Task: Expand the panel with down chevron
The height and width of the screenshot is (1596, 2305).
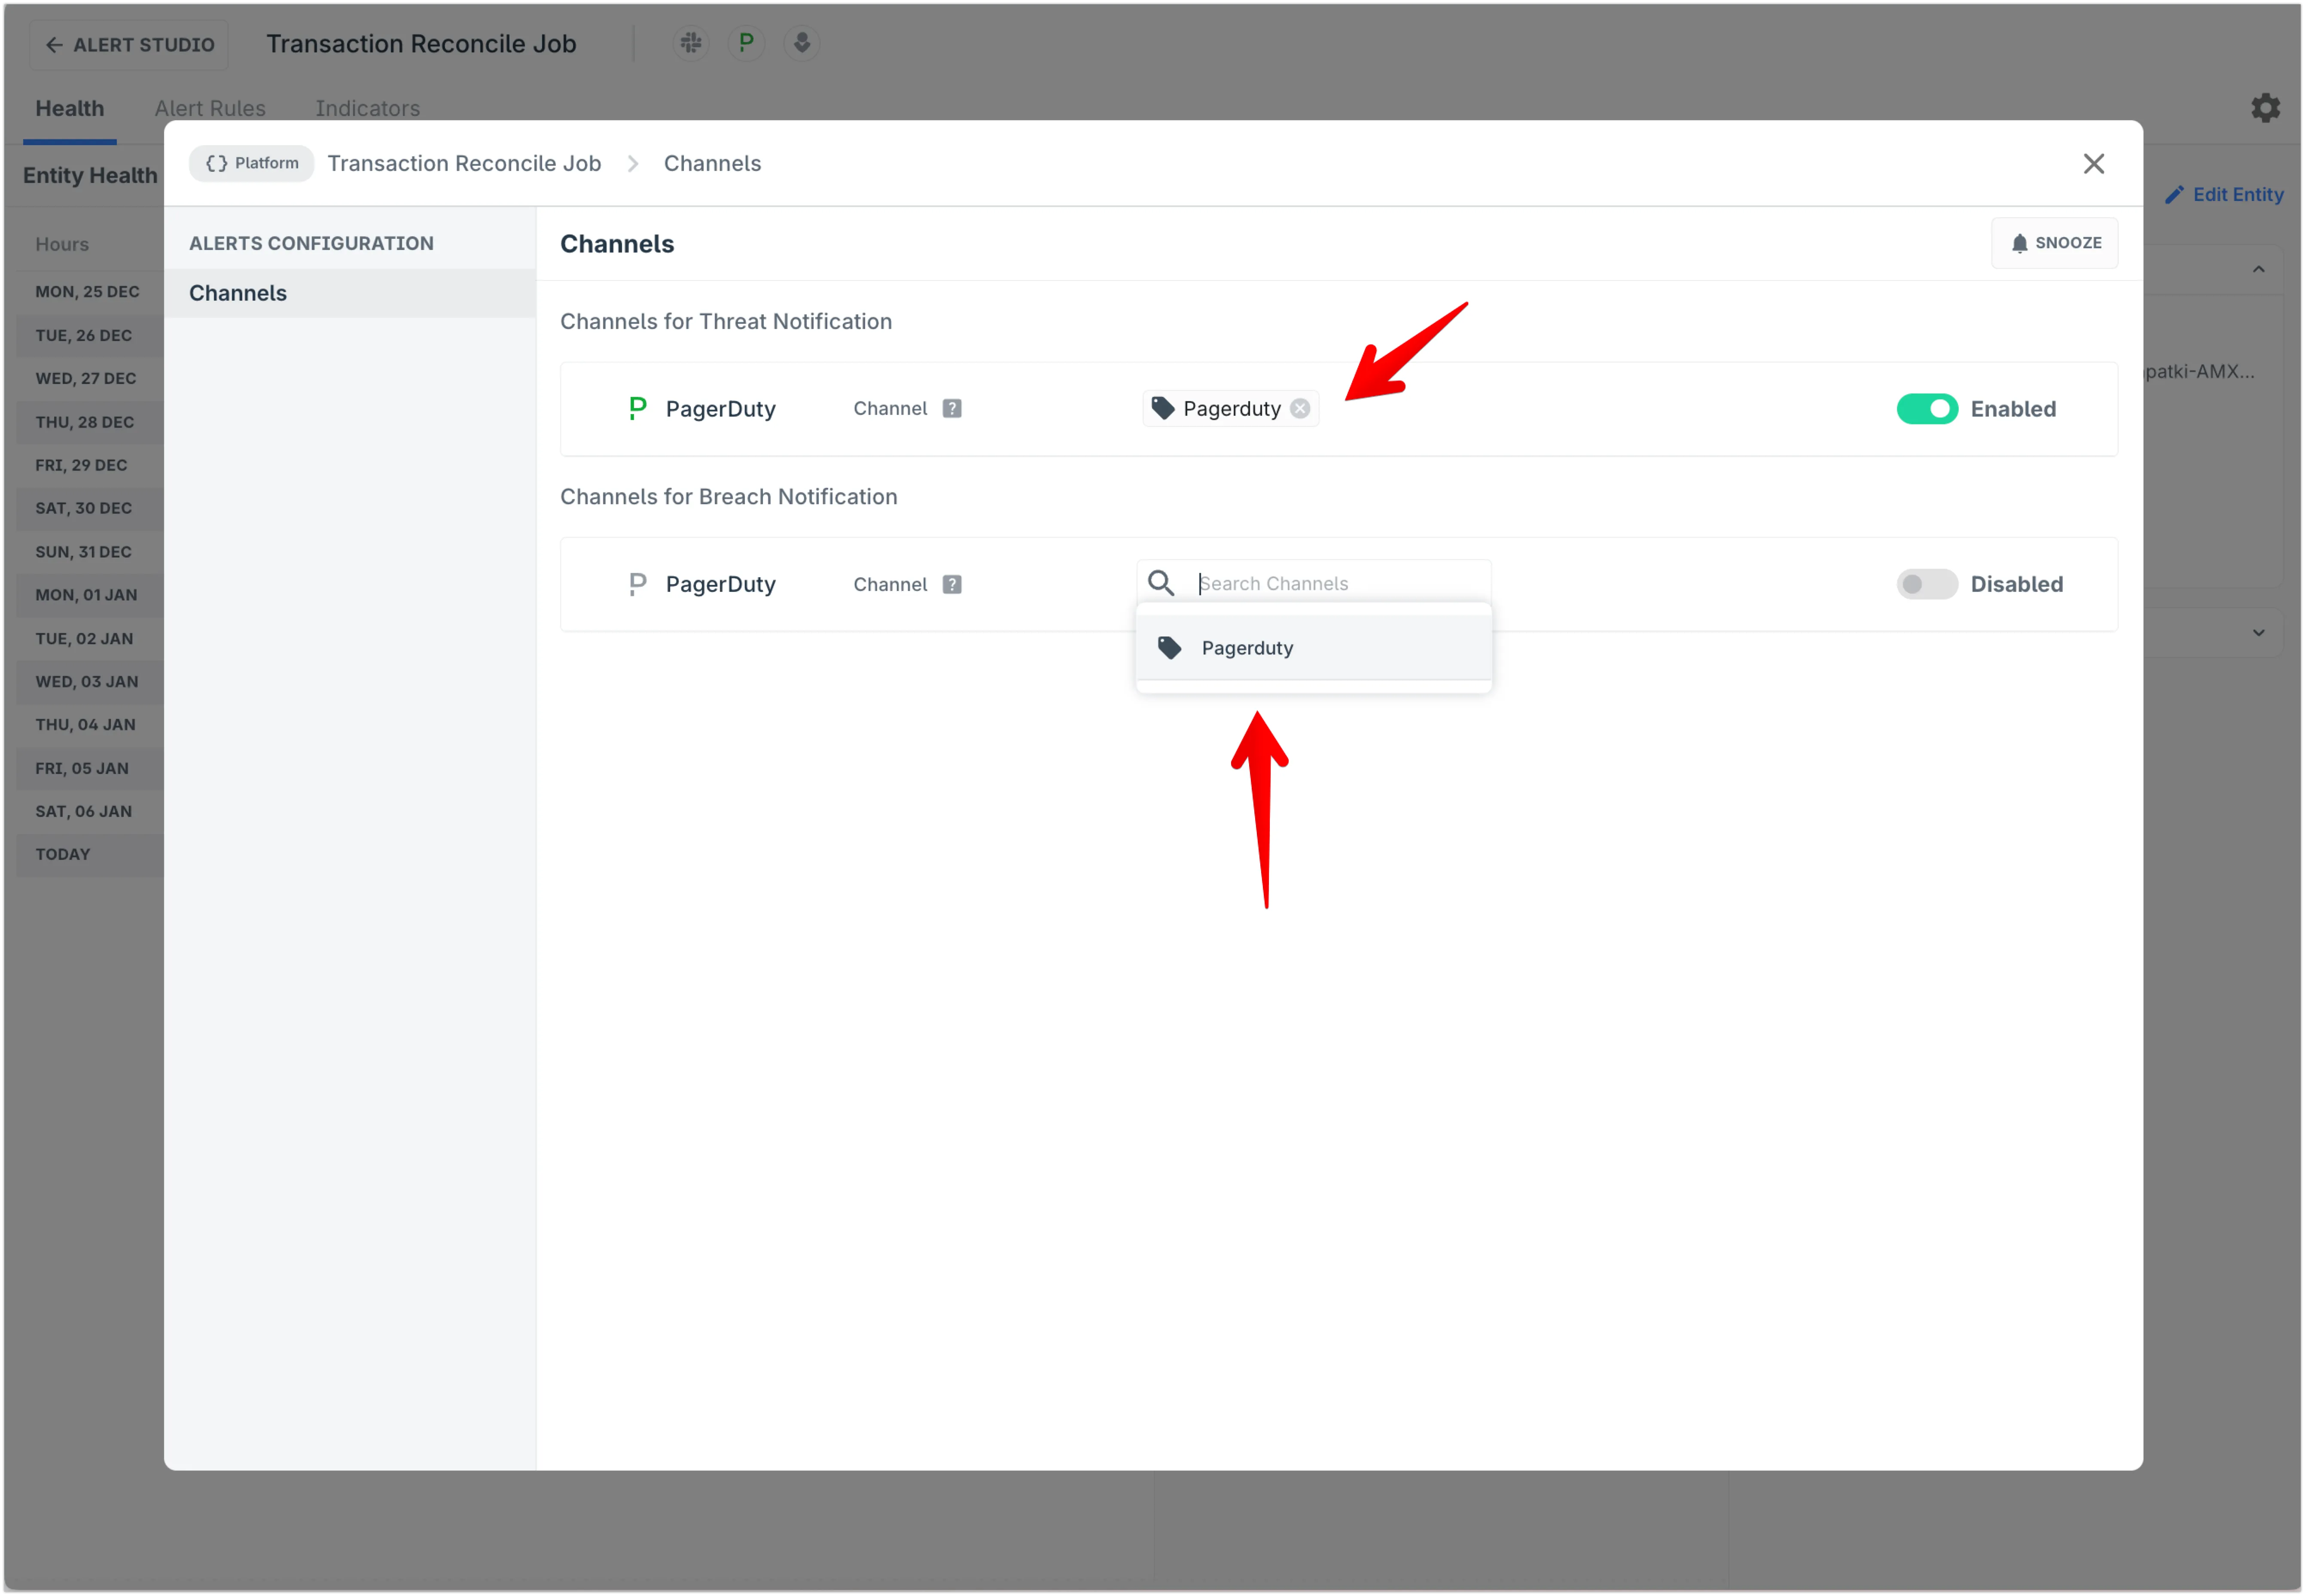Action: 2258,632
